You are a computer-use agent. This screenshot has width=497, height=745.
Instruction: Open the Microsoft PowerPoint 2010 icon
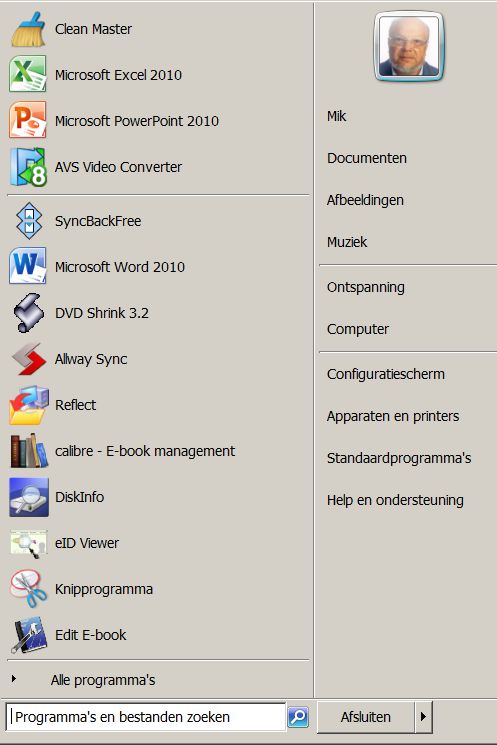coord(28,120)
